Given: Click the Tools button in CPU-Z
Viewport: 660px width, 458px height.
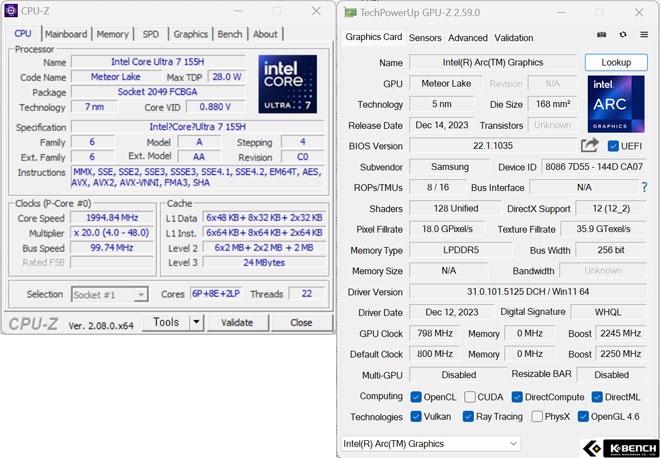Looking at the screenshot, I should pyautogui.click(x=166, y=323).
